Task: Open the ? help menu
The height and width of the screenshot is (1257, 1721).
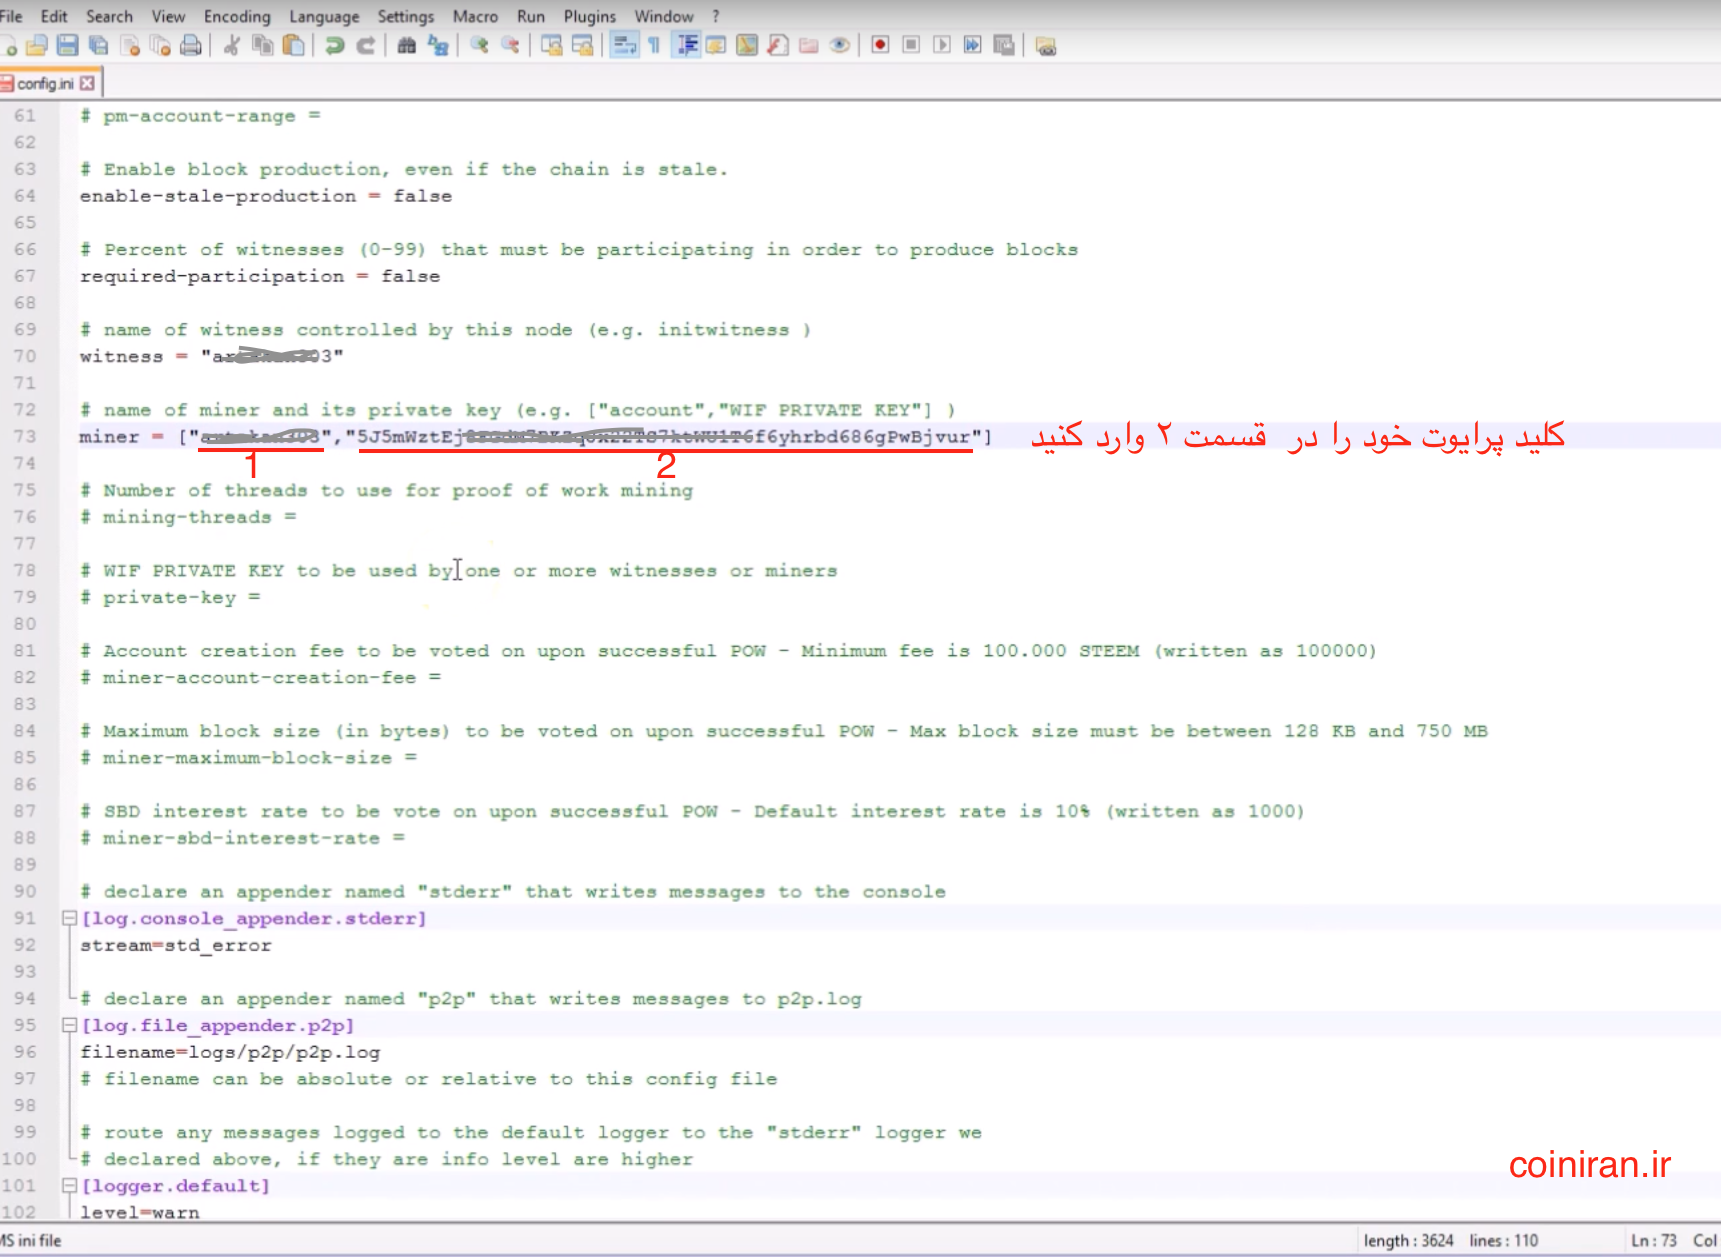Action: (716, 16)
